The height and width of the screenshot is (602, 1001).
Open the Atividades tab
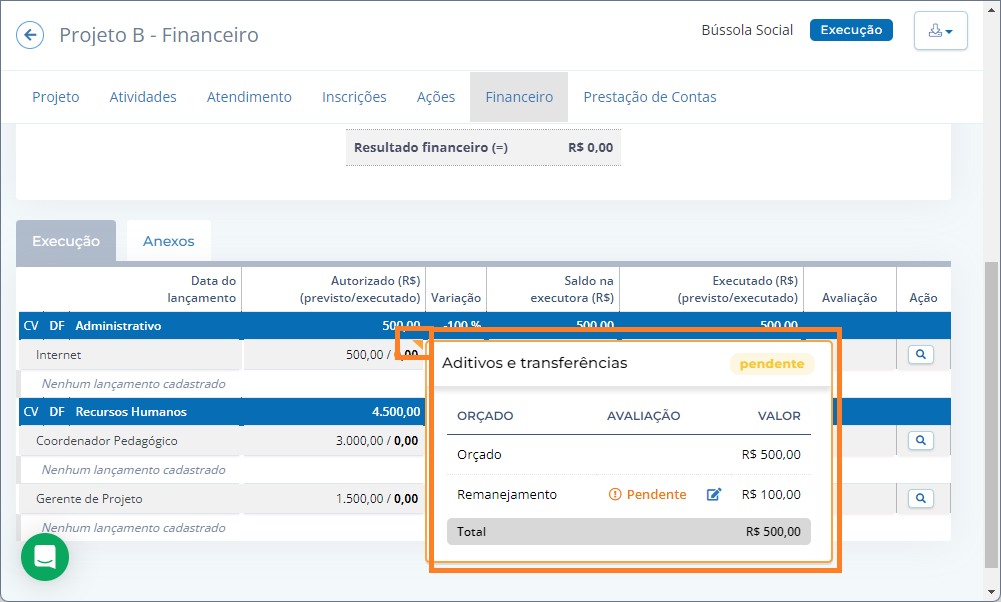(143, 97)
